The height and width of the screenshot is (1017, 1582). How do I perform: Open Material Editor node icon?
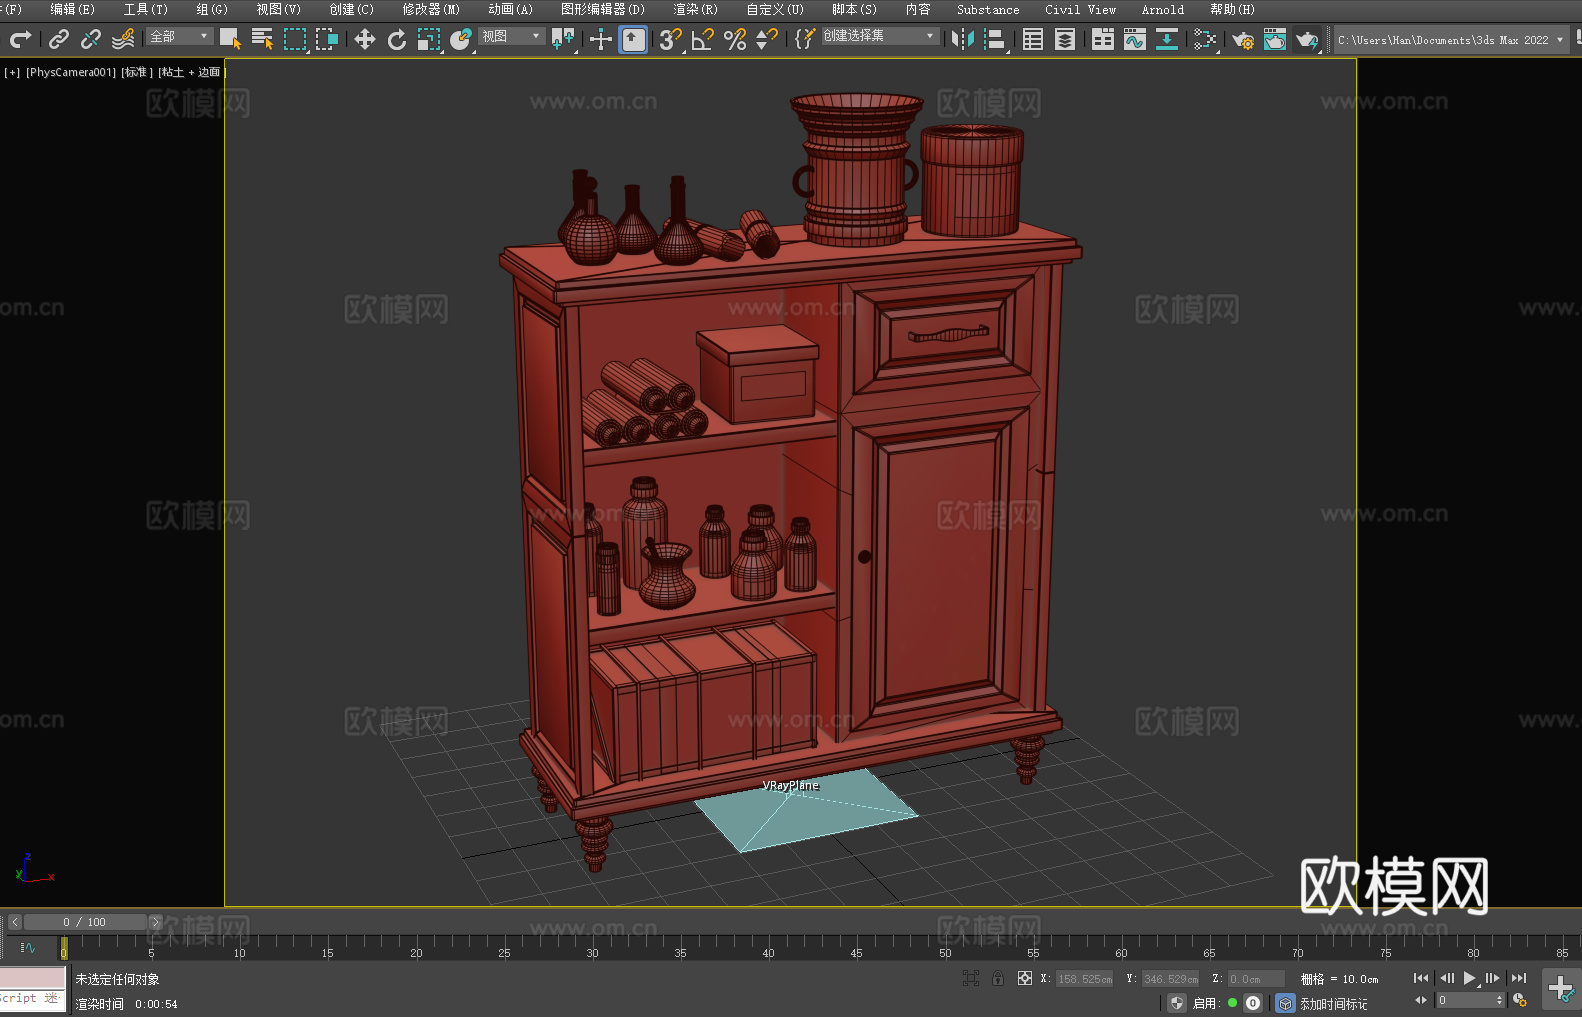pos(1205,39)
